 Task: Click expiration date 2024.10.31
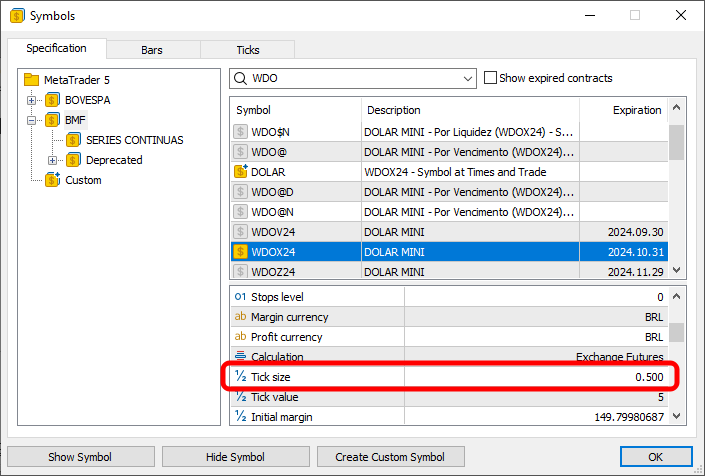click(635, 252)
